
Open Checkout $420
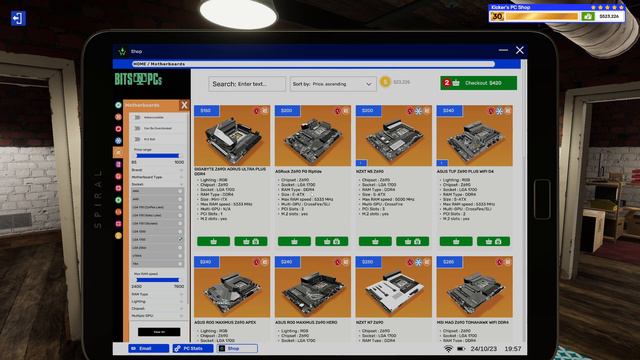(x=478, y=83)
